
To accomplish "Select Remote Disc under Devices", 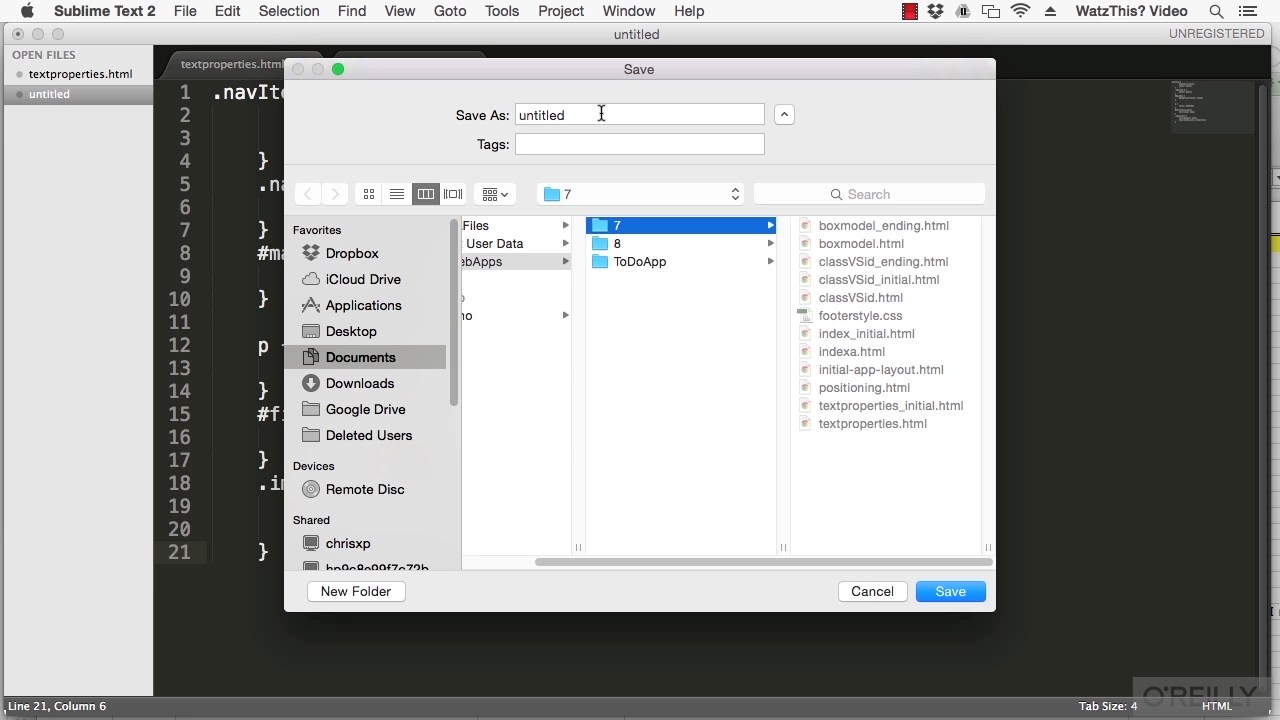I will coord(365,489).
